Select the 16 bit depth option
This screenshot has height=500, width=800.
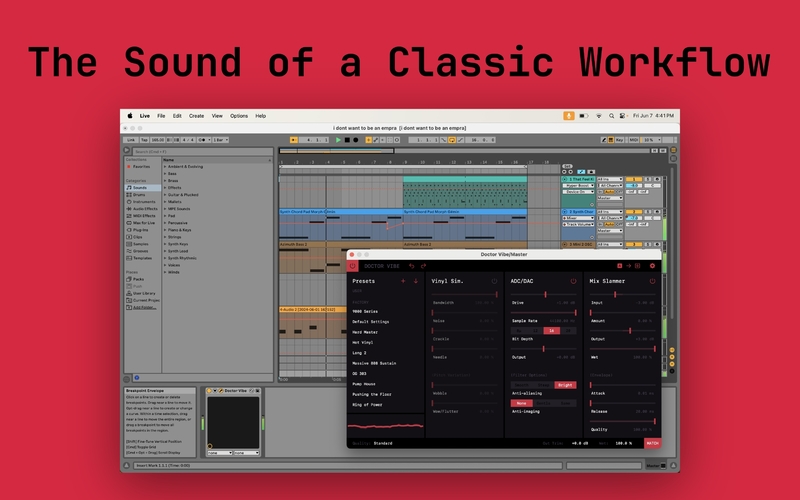(552, 331)
